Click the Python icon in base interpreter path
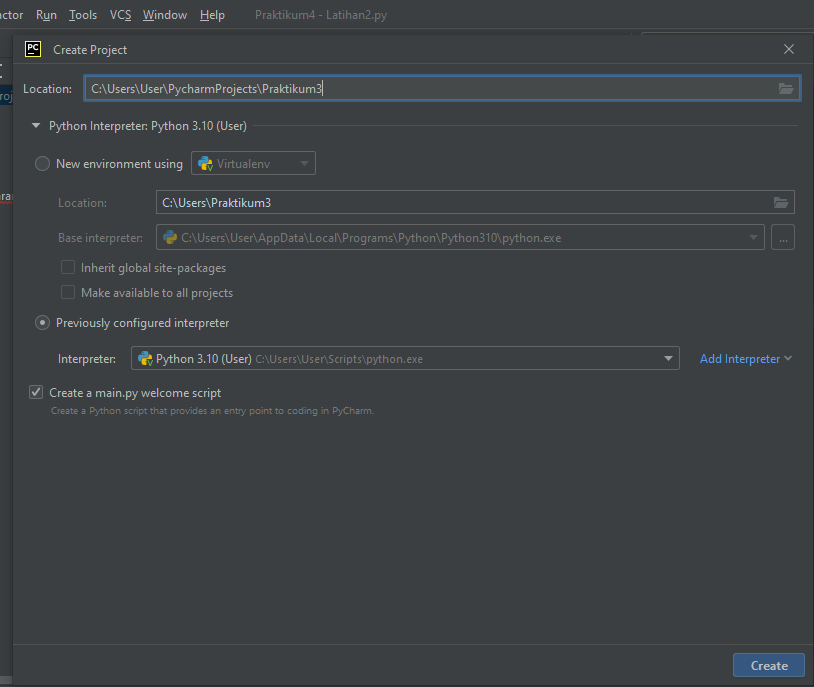Viewport: 814px width, 687px height. click(x=171, y=237)
